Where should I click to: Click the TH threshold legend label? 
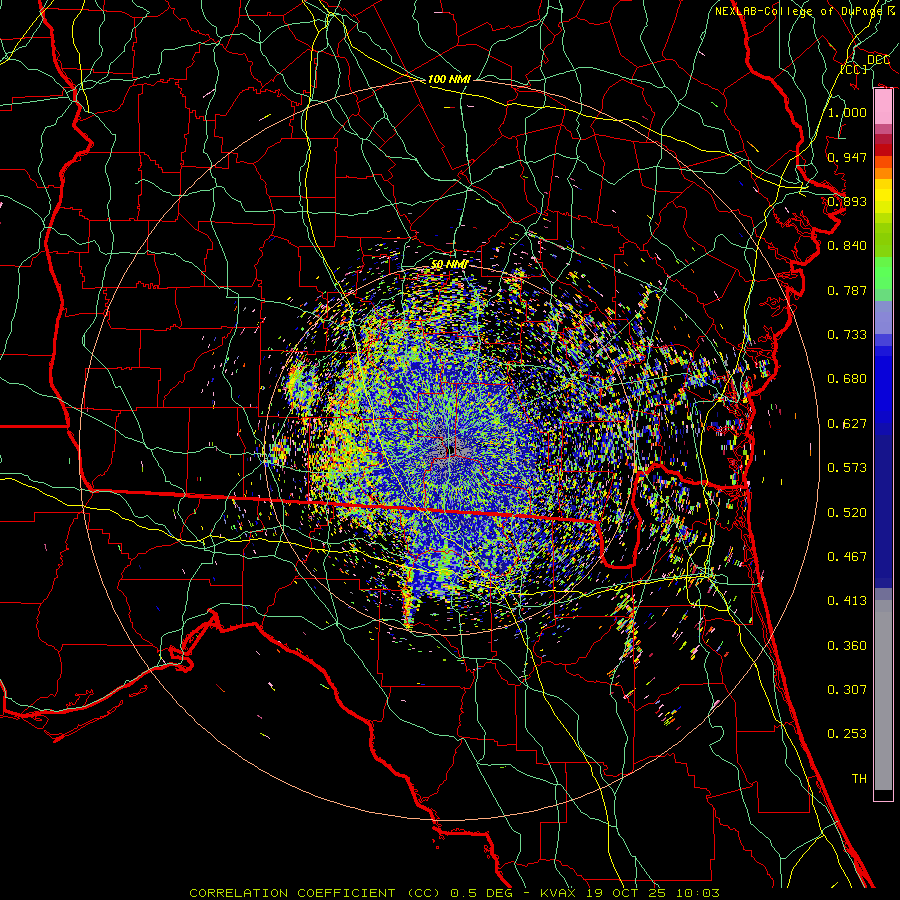[x=859, y=779]
